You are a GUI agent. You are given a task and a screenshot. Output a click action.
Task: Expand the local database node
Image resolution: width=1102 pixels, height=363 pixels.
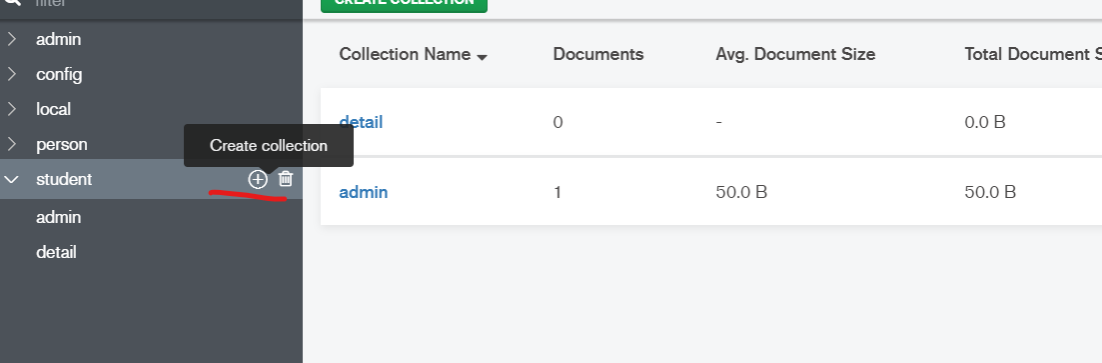[x=11, y=110]
